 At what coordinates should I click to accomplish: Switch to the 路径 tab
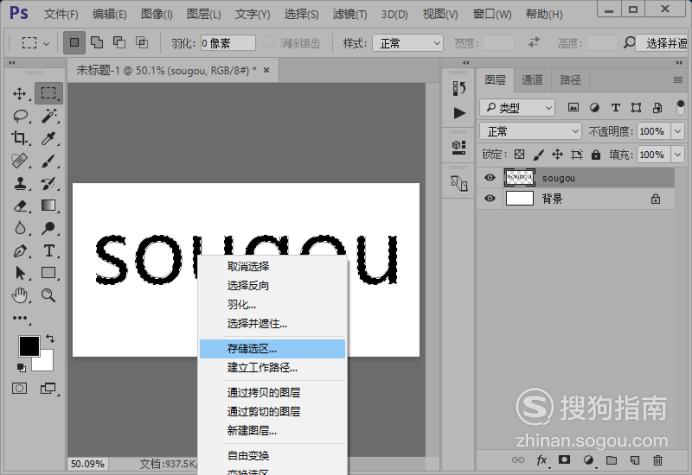570,80
